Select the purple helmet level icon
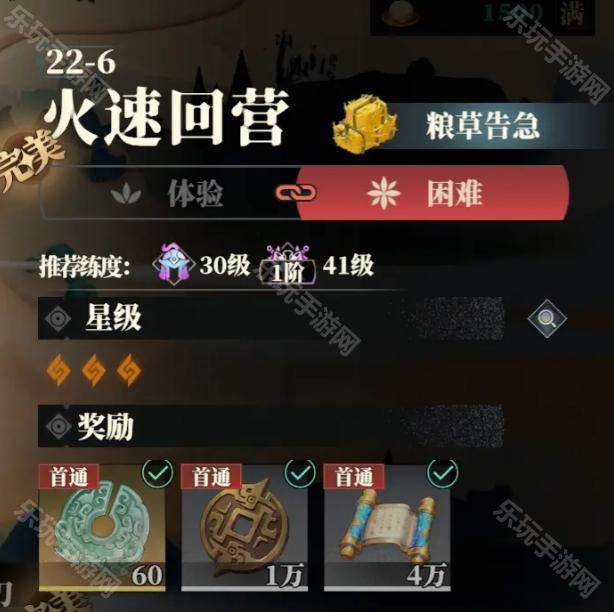Viewport: 614px width, 612px height. point(174,264)
